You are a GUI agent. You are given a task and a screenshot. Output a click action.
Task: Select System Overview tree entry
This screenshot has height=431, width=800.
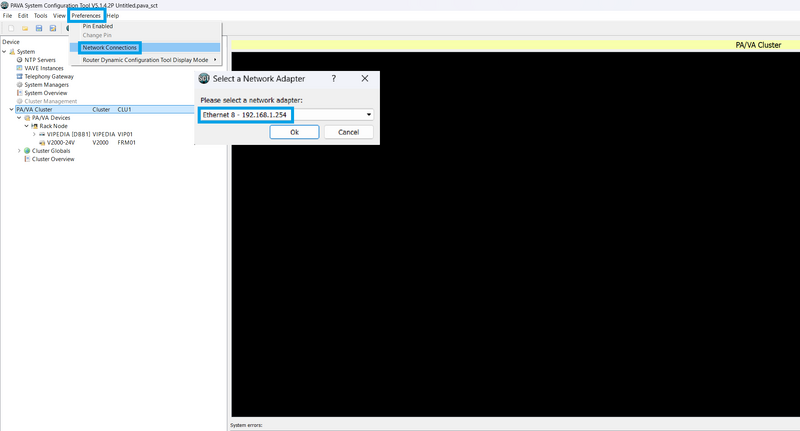click(46, 93)
